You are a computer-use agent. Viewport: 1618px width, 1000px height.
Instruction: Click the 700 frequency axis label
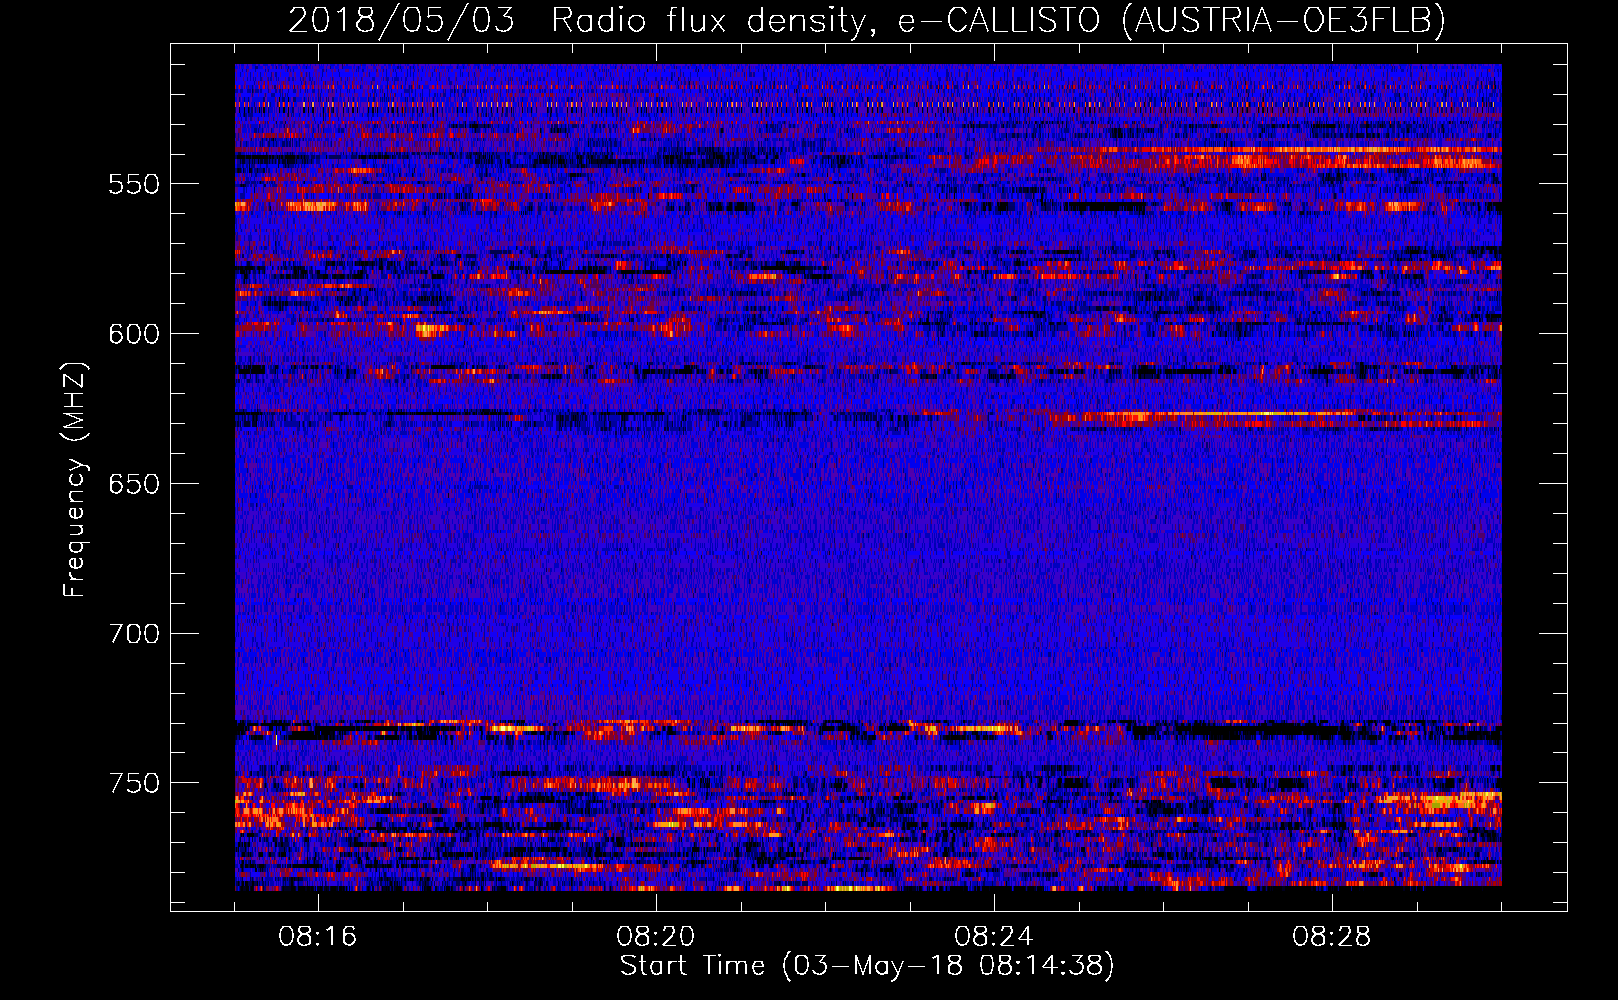134,634
